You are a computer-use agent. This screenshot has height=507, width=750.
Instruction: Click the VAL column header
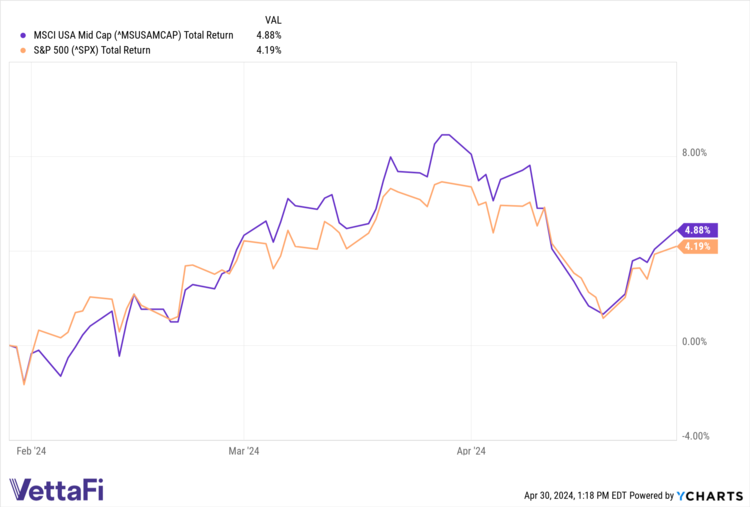(273, 20)
